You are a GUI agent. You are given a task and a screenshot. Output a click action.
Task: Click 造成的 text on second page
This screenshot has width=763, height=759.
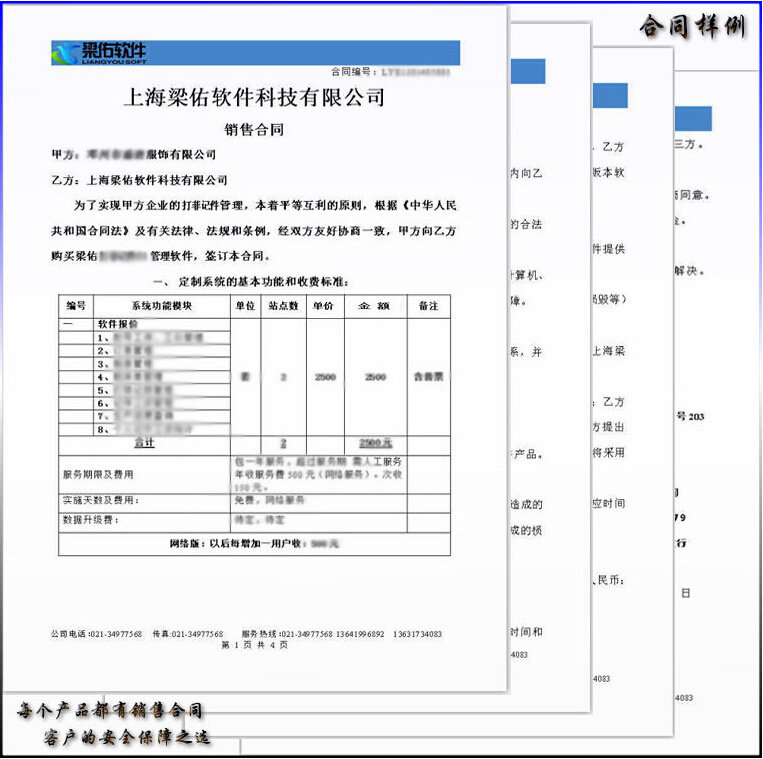point(526,505)
